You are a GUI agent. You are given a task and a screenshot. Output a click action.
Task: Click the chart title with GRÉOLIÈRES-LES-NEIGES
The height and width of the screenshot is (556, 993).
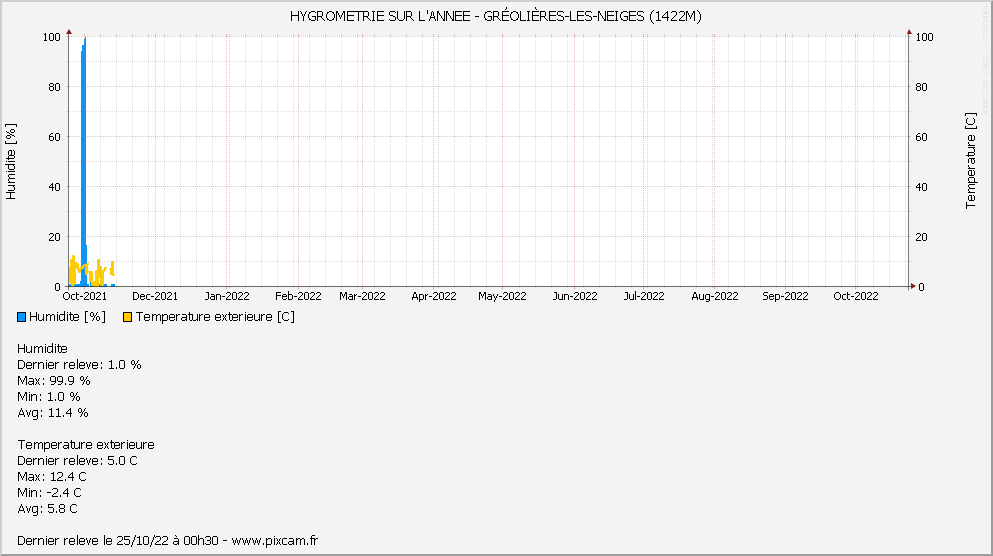click(496, 16)
